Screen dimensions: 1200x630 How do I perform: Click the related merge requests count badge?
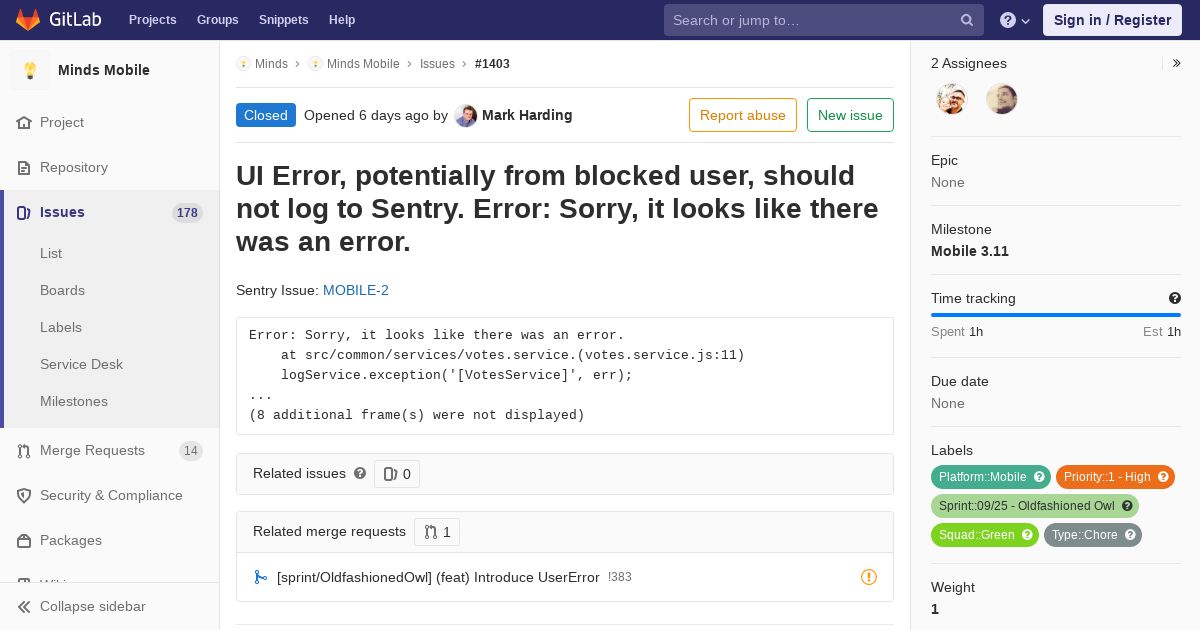tap(437, 532)
